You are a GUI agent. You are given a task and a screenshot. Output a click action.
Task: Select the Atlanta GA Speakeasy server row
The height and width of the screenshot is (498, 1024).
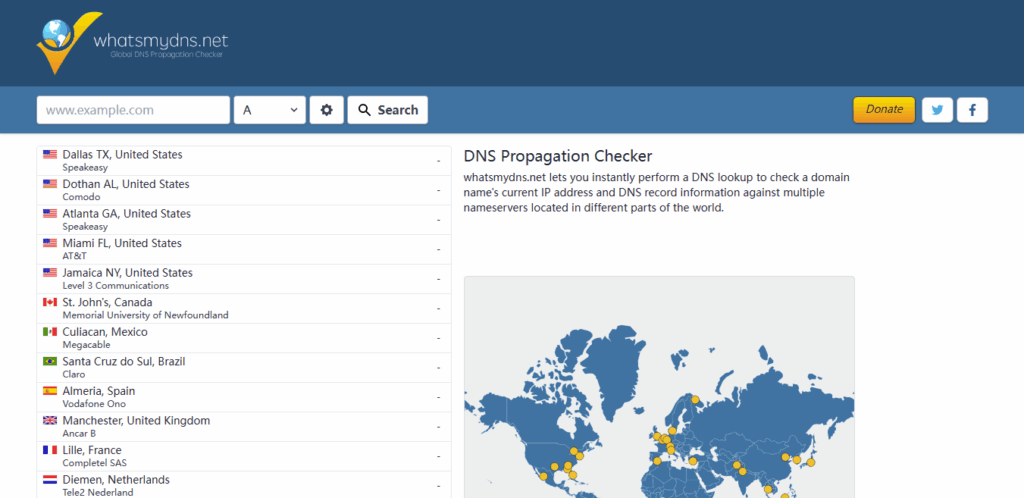pyautogui.click(x=244, y=220)
